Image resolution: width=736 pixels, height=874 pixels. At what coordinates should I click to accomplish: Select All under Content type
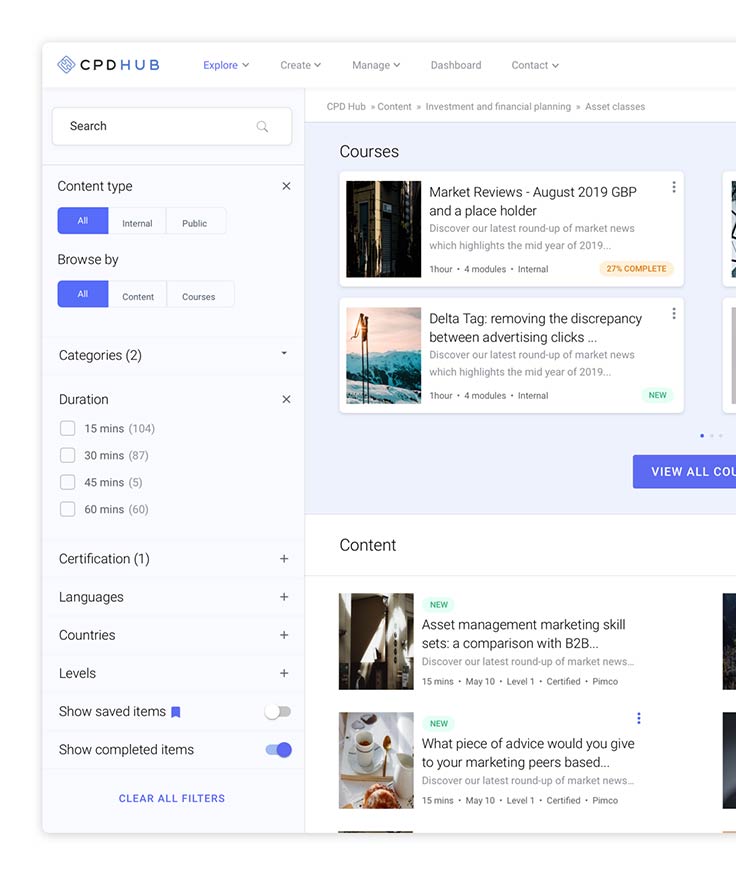tap(83, 221)
